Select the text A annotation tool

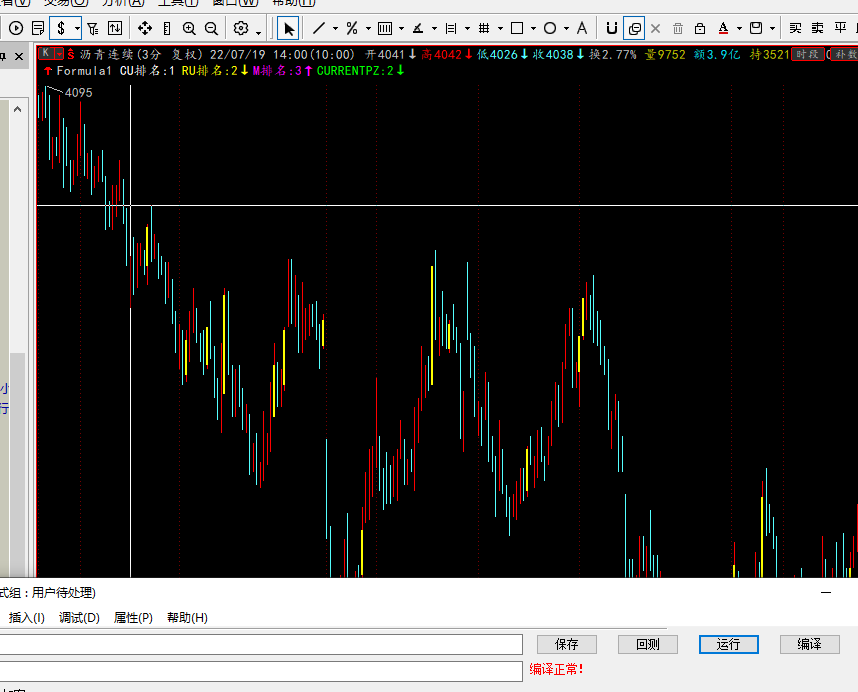click(x=582, y=28)
